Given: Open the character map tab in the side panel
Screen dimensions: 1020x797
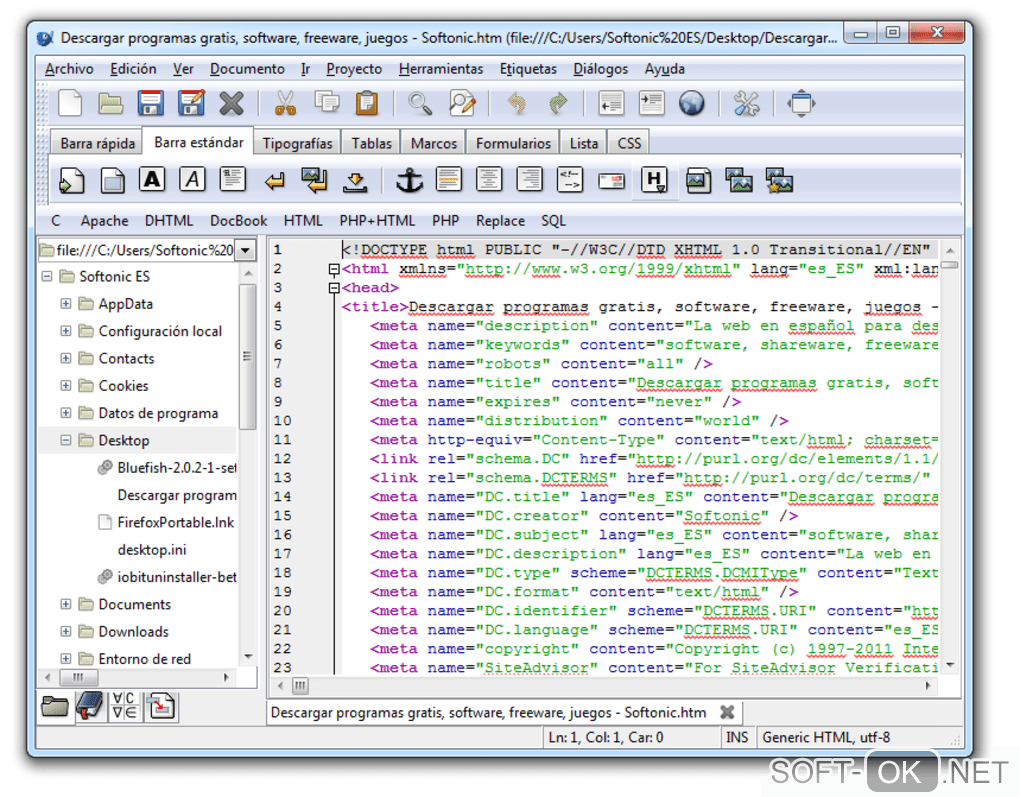Looking at the screenshot, I should [125, 706].
